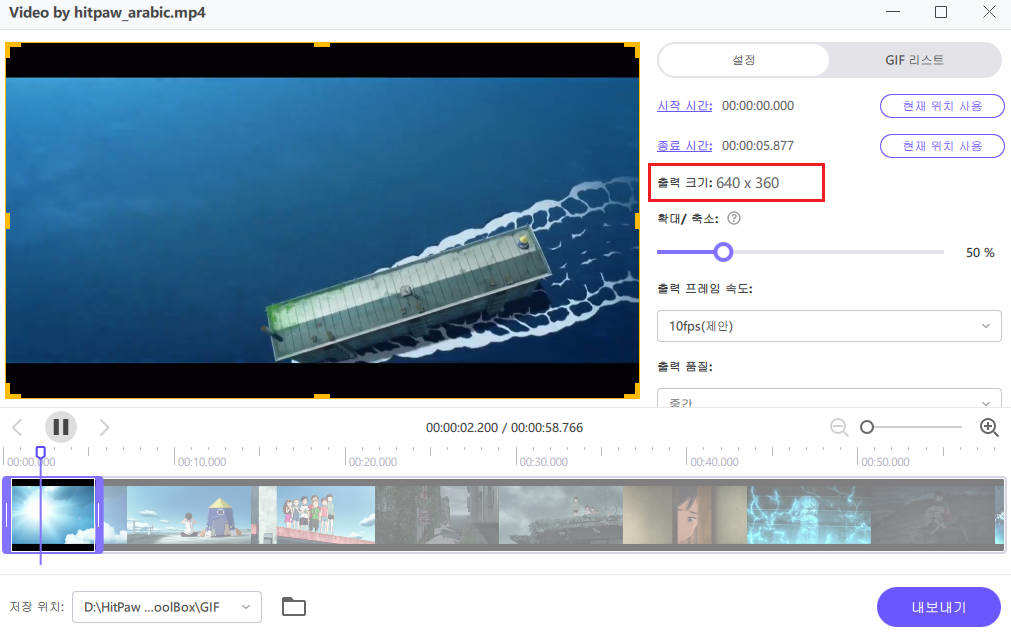Click the 출력 크기 640 x 360 text
Screen dimensions: 1011x636
point(718,183)
